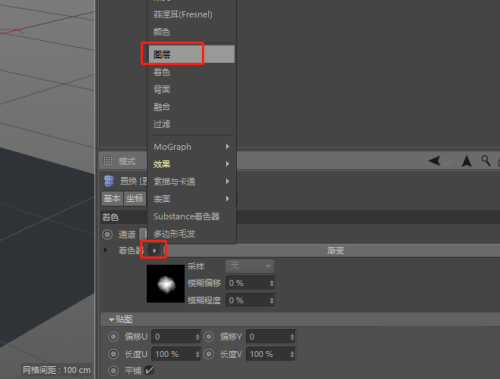Click the grid handle icon beside 模式
500x379 pixels.
(107, 161)
